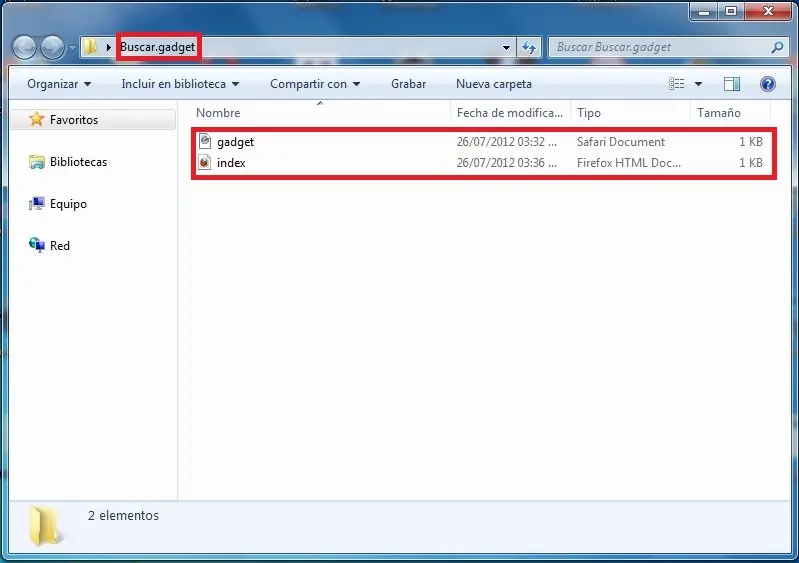
Task: Open the Compartir con dropdown
Action: click(315, 84)
